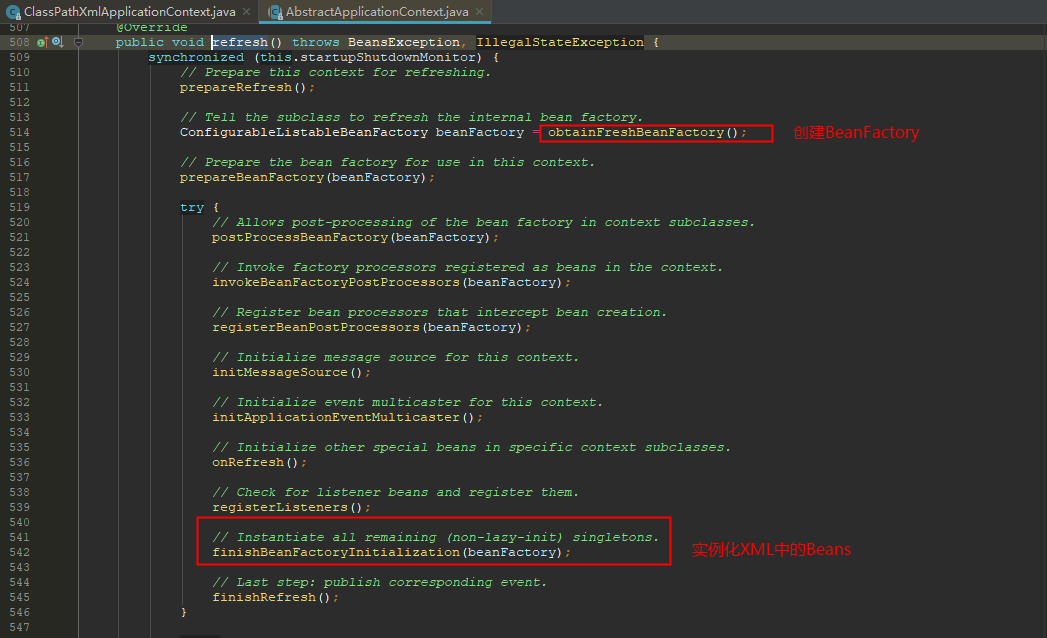The width and height of the screenshot is (1047, 638).
Task: Click the postProcessBeanFactory call
Action: tap(300, 237)
